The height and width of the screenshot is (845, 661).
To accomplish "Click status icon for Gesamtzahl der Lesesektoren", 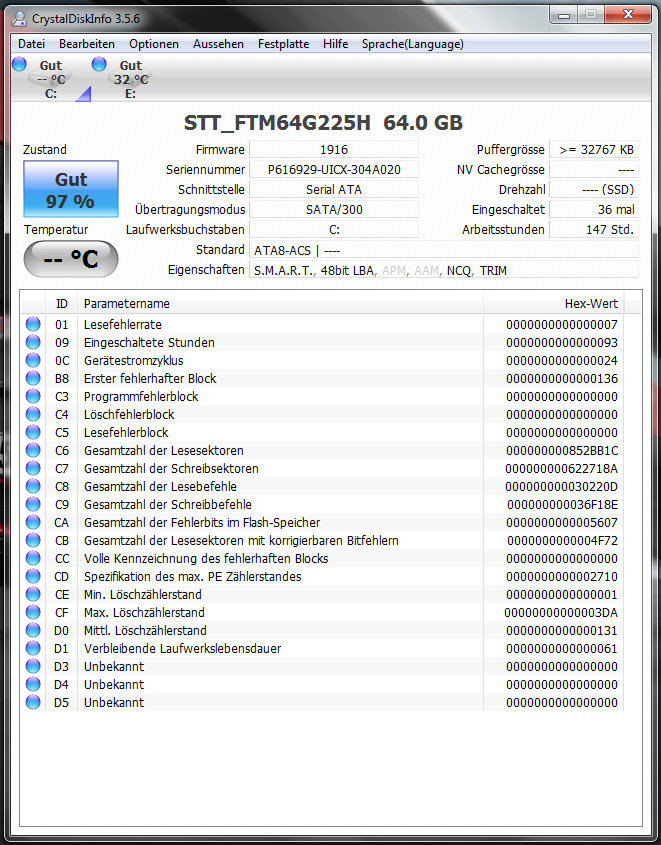I will pyautogui.click(x=33, y=450).
